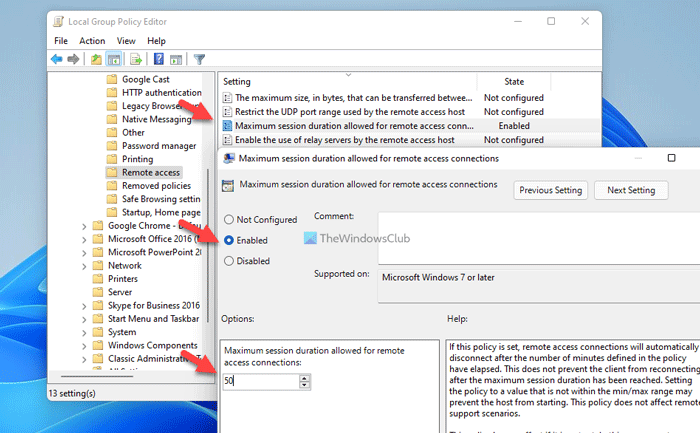
Task: Click the Printing folder icon
Action: (x=112, y=159)
